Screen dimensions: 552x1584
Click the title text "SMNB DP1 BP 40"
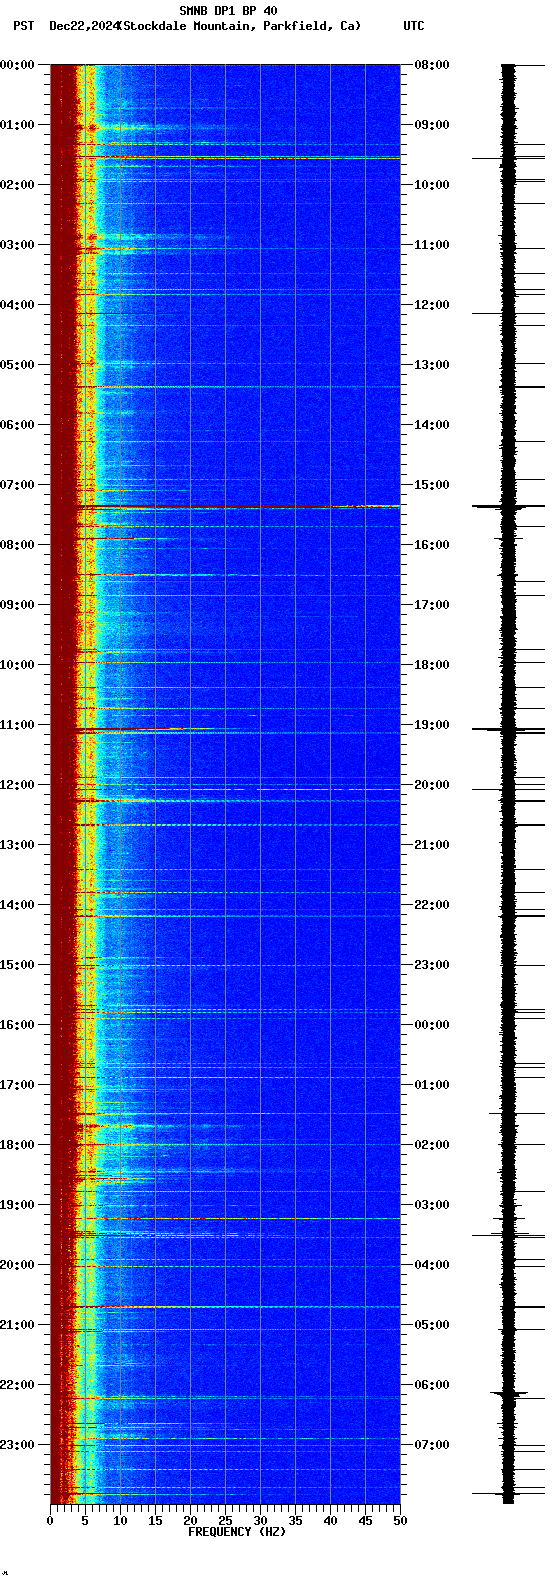click(x=228, y=11)
